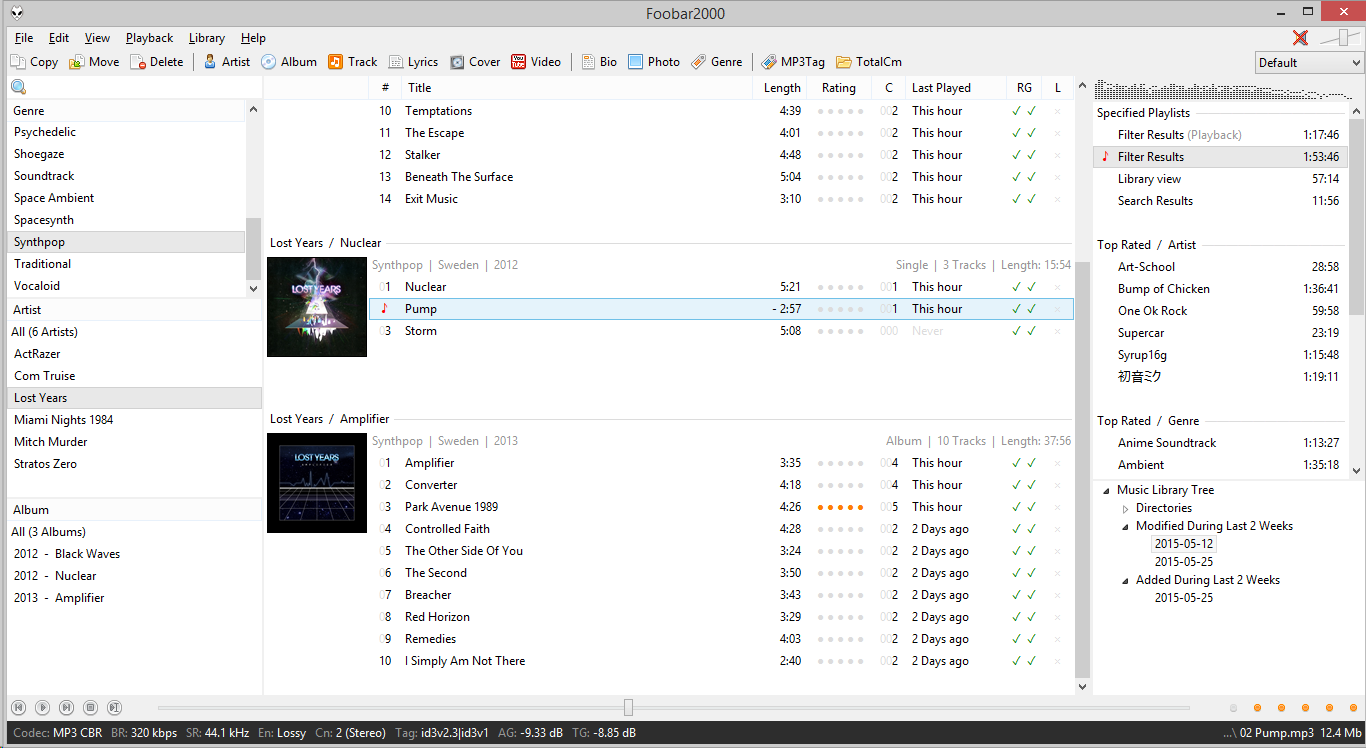Toggle the first grey dot in bottom-right row
This screenshot has height=748, width=1366.
tap(1233, 708)
